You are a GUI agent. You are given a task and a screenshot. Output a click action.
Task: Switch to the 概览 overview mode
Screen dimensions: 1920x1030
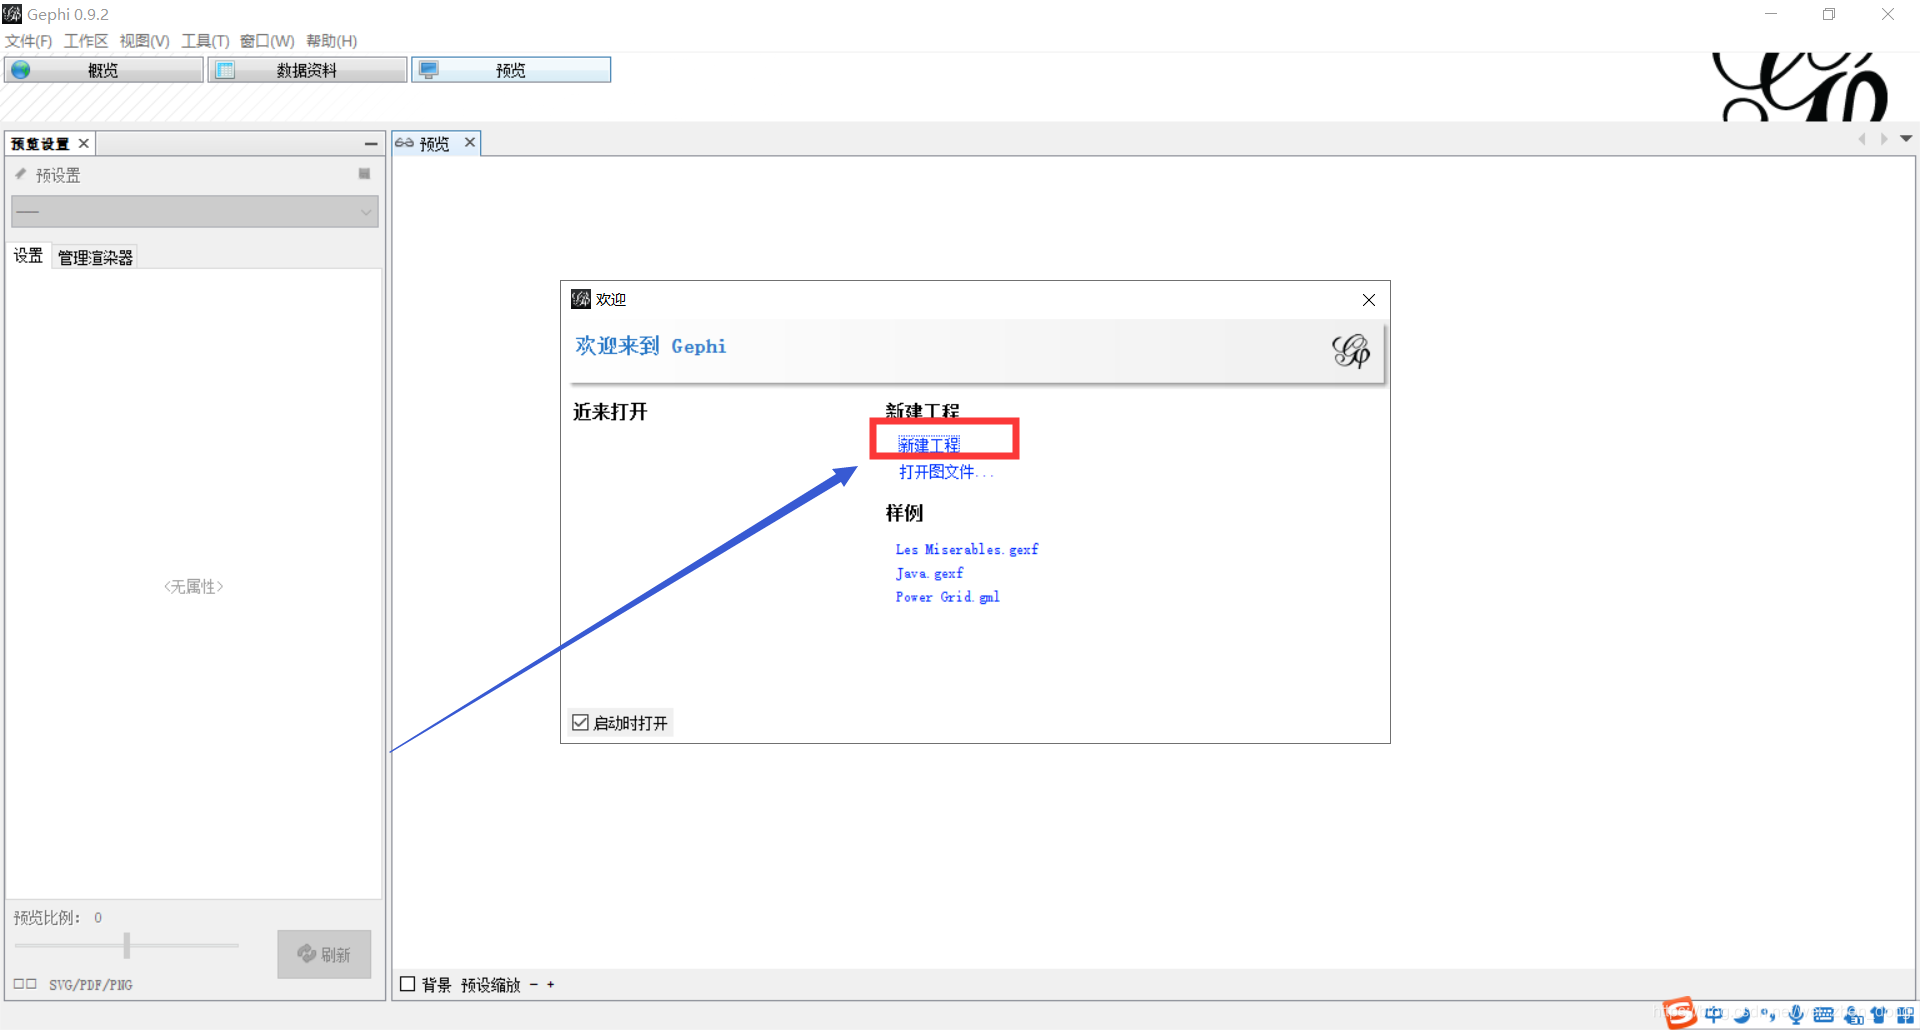click(x=104, y=70)
